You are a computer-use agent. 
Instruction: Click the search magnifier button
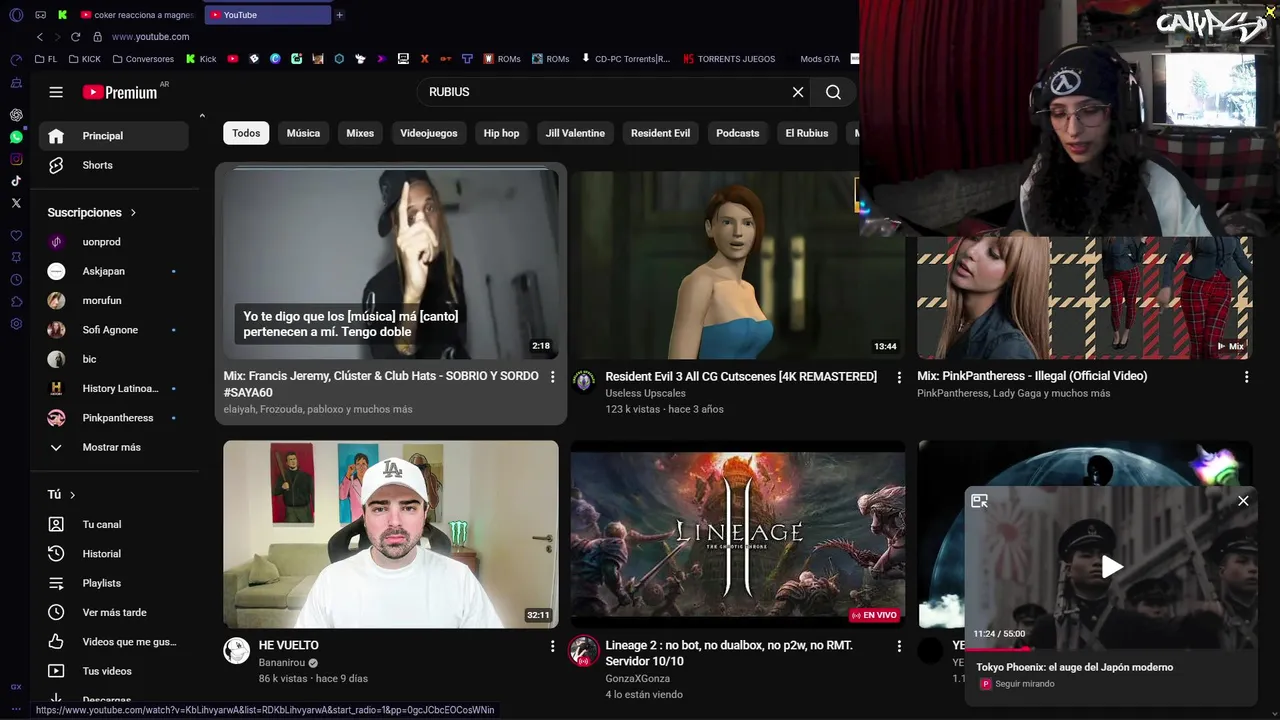click(x=833, y=92)
